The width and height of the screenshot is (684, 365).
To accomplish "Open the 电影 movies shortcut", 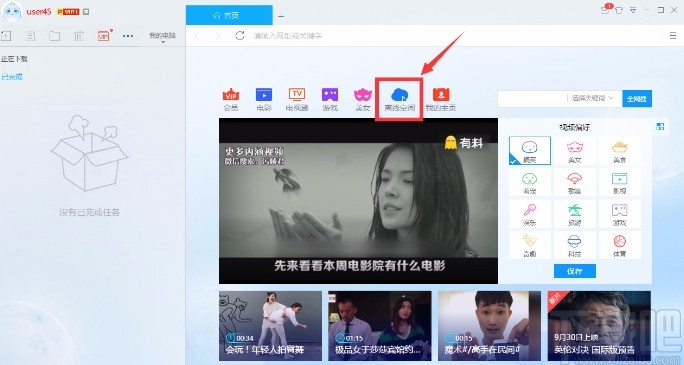I will [264, 99].
